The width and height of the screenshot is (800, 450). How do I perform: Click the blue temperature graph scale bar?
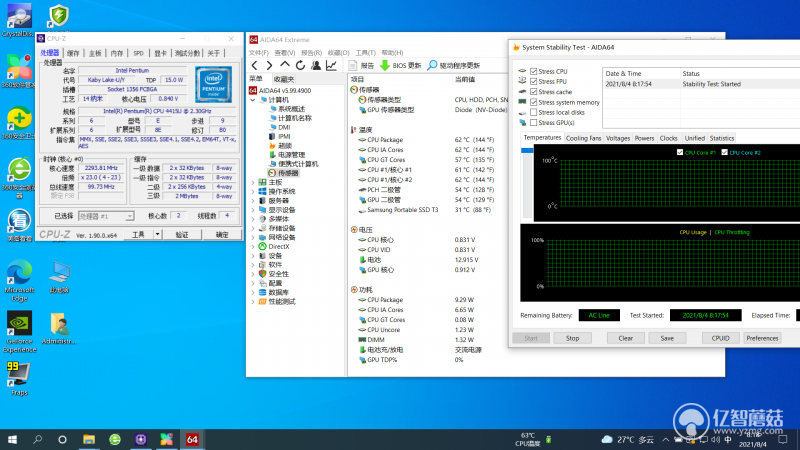tap(527, 151)
